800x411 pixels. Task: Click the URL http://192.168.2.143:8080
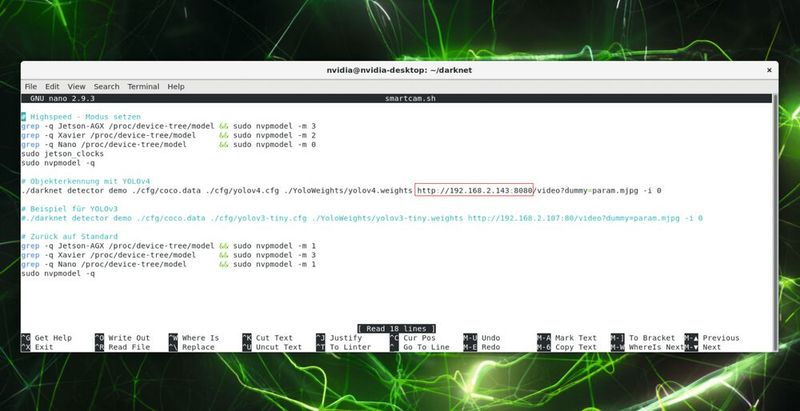(474, 190)
